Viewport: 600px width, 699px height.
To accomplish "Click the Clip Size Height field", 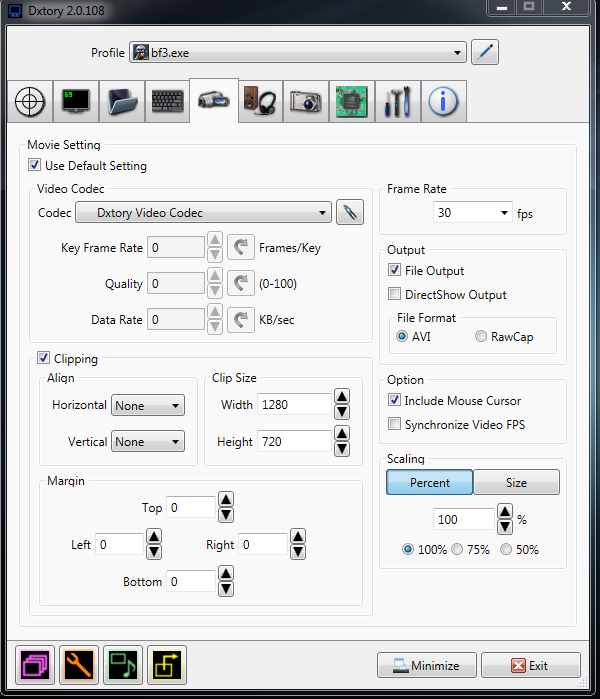I will pos(295,441).
